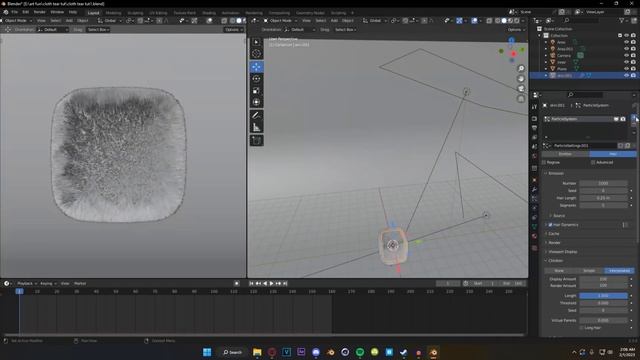The image size is (640, 360).
Task: Select the Measure tool
Action: [256, 127]
